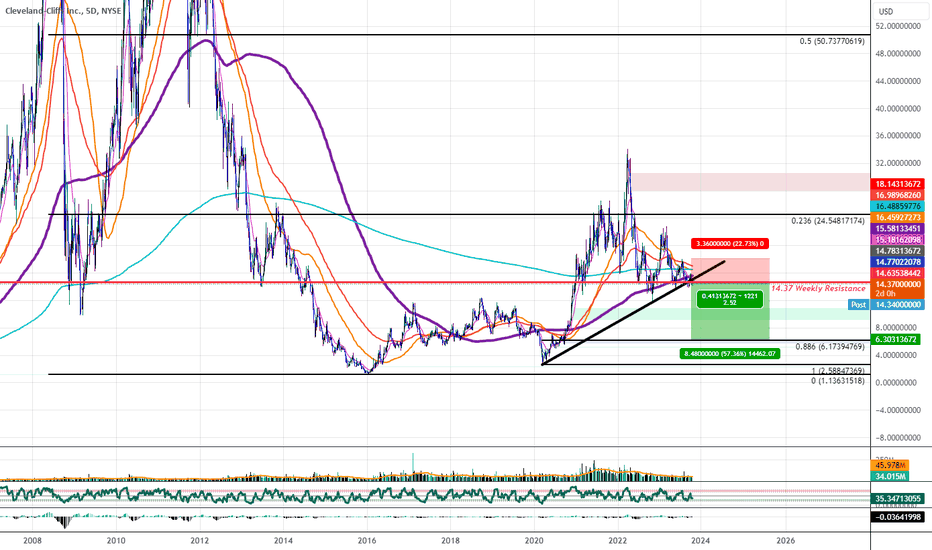Click the 36.00000000 price axis label
Image resolution: width=932 pixels, height=550 pixels.
898,136
